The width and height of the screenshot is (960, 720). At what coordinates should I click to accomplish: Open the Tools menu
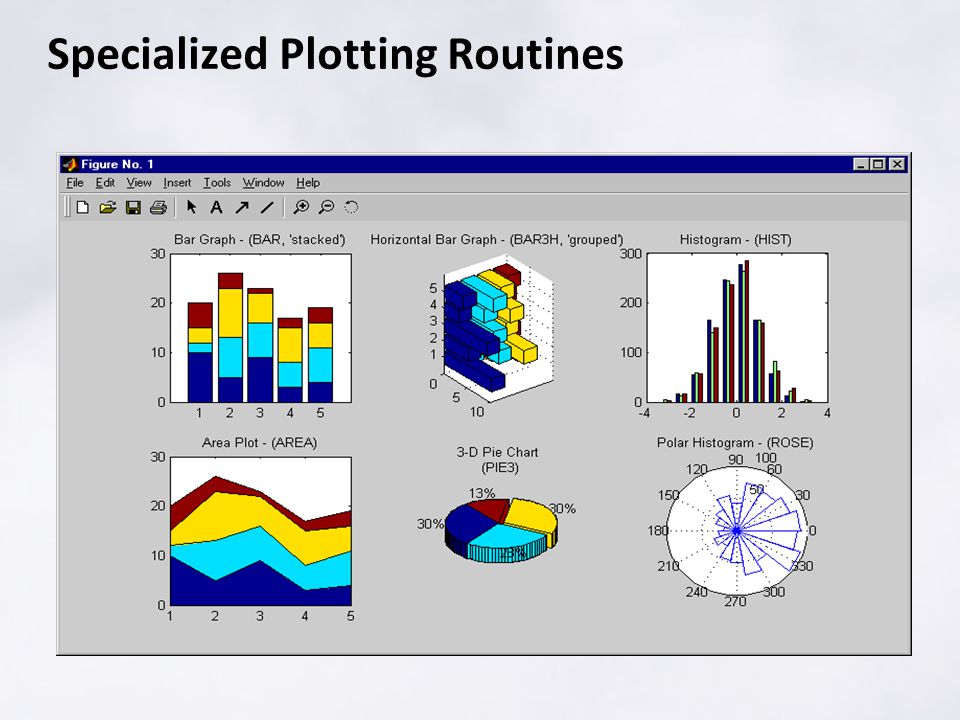pyautogui.click(x=217, y=182)
